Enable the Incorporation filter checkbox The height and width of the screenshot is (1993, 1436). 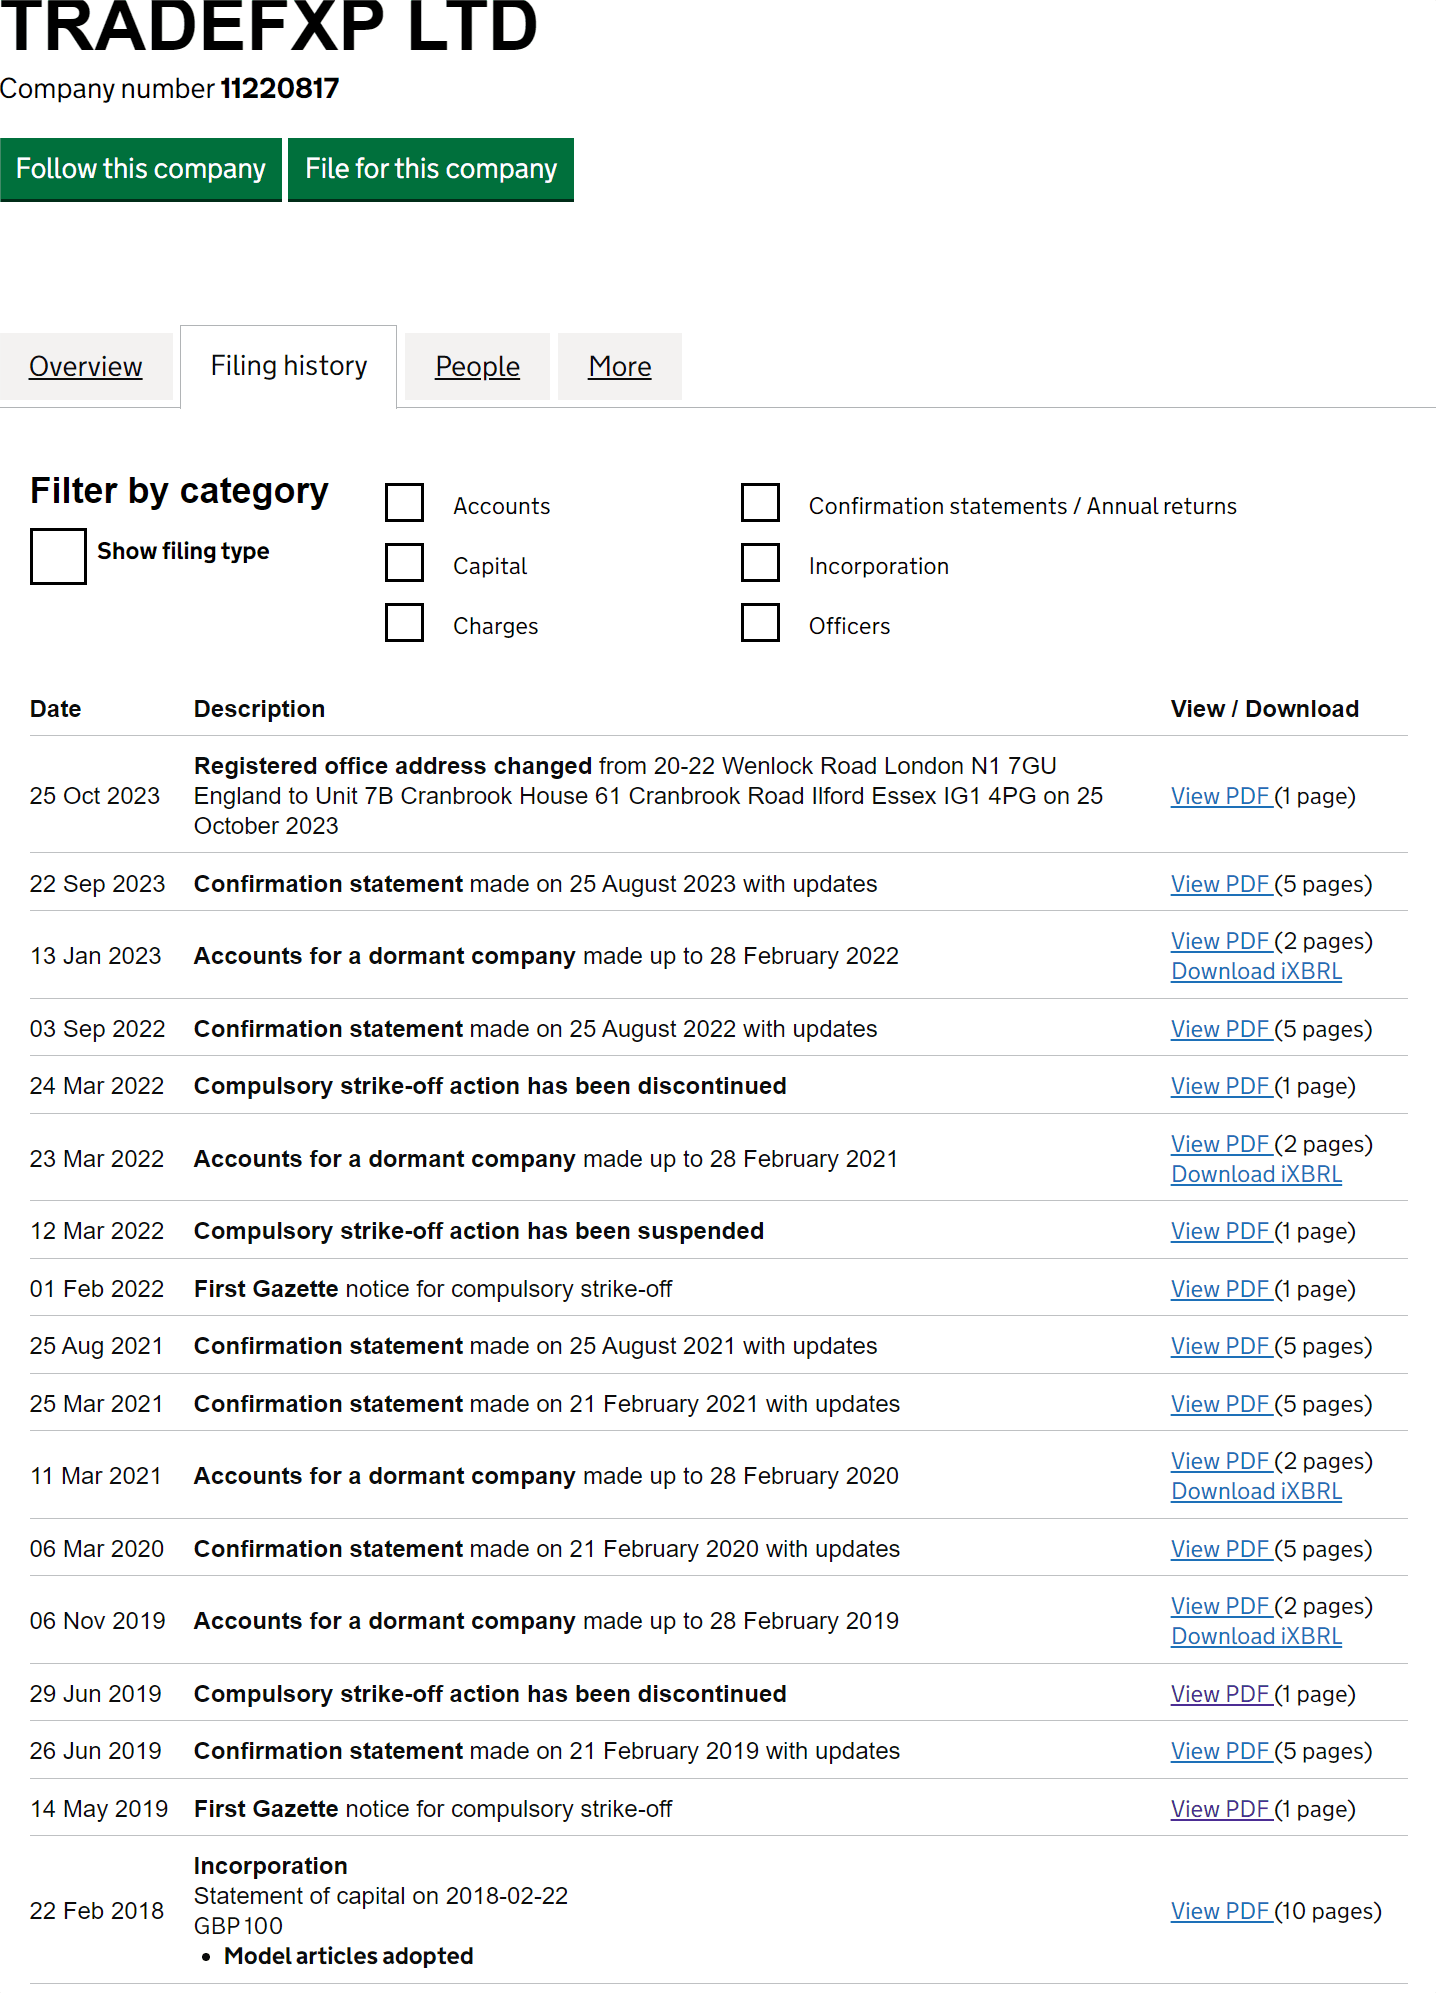coord(760,563)
